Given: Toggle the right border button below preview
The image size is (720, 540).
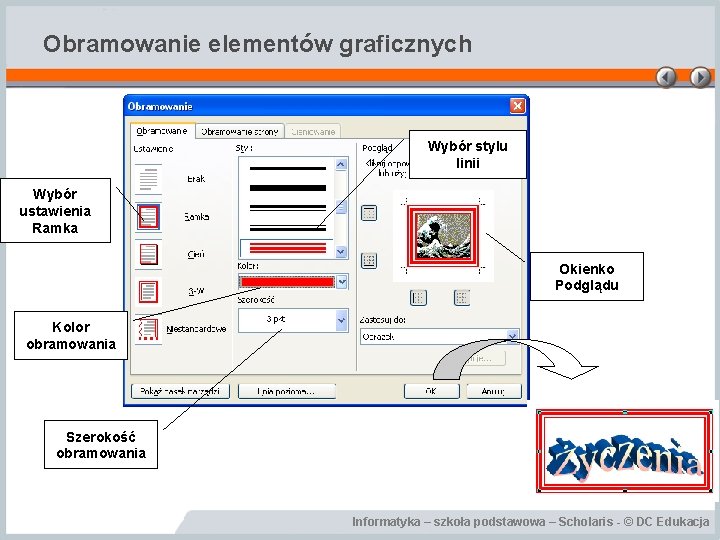Looking at the screenshot, I should (462, 298).
